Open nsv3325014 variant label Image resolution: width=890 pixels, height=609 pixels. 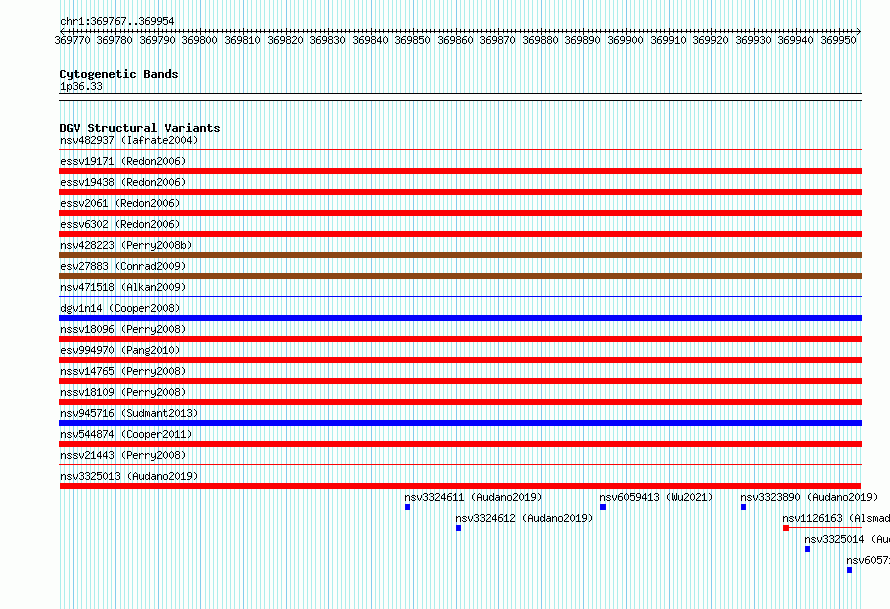(847, 539)
